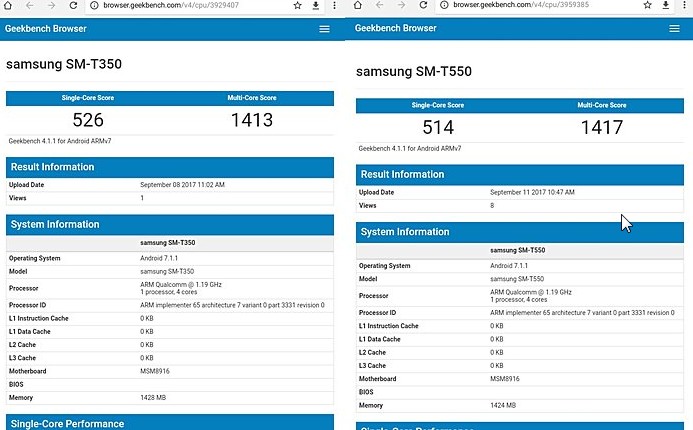
Task: Click upload date September 11 2017 10:47 AM
Action: (x=533, y=192)
